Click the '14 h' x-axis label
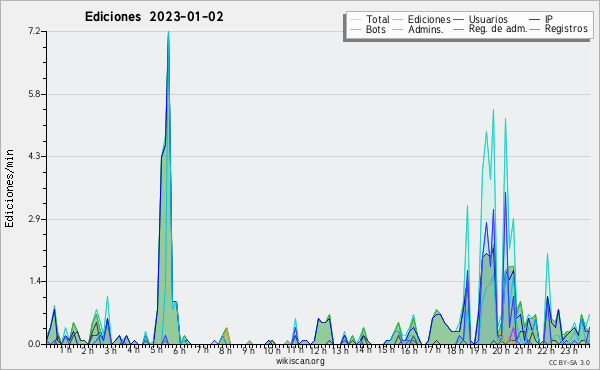The width and height of the screenshot is (600, 370). click(363, 350)
